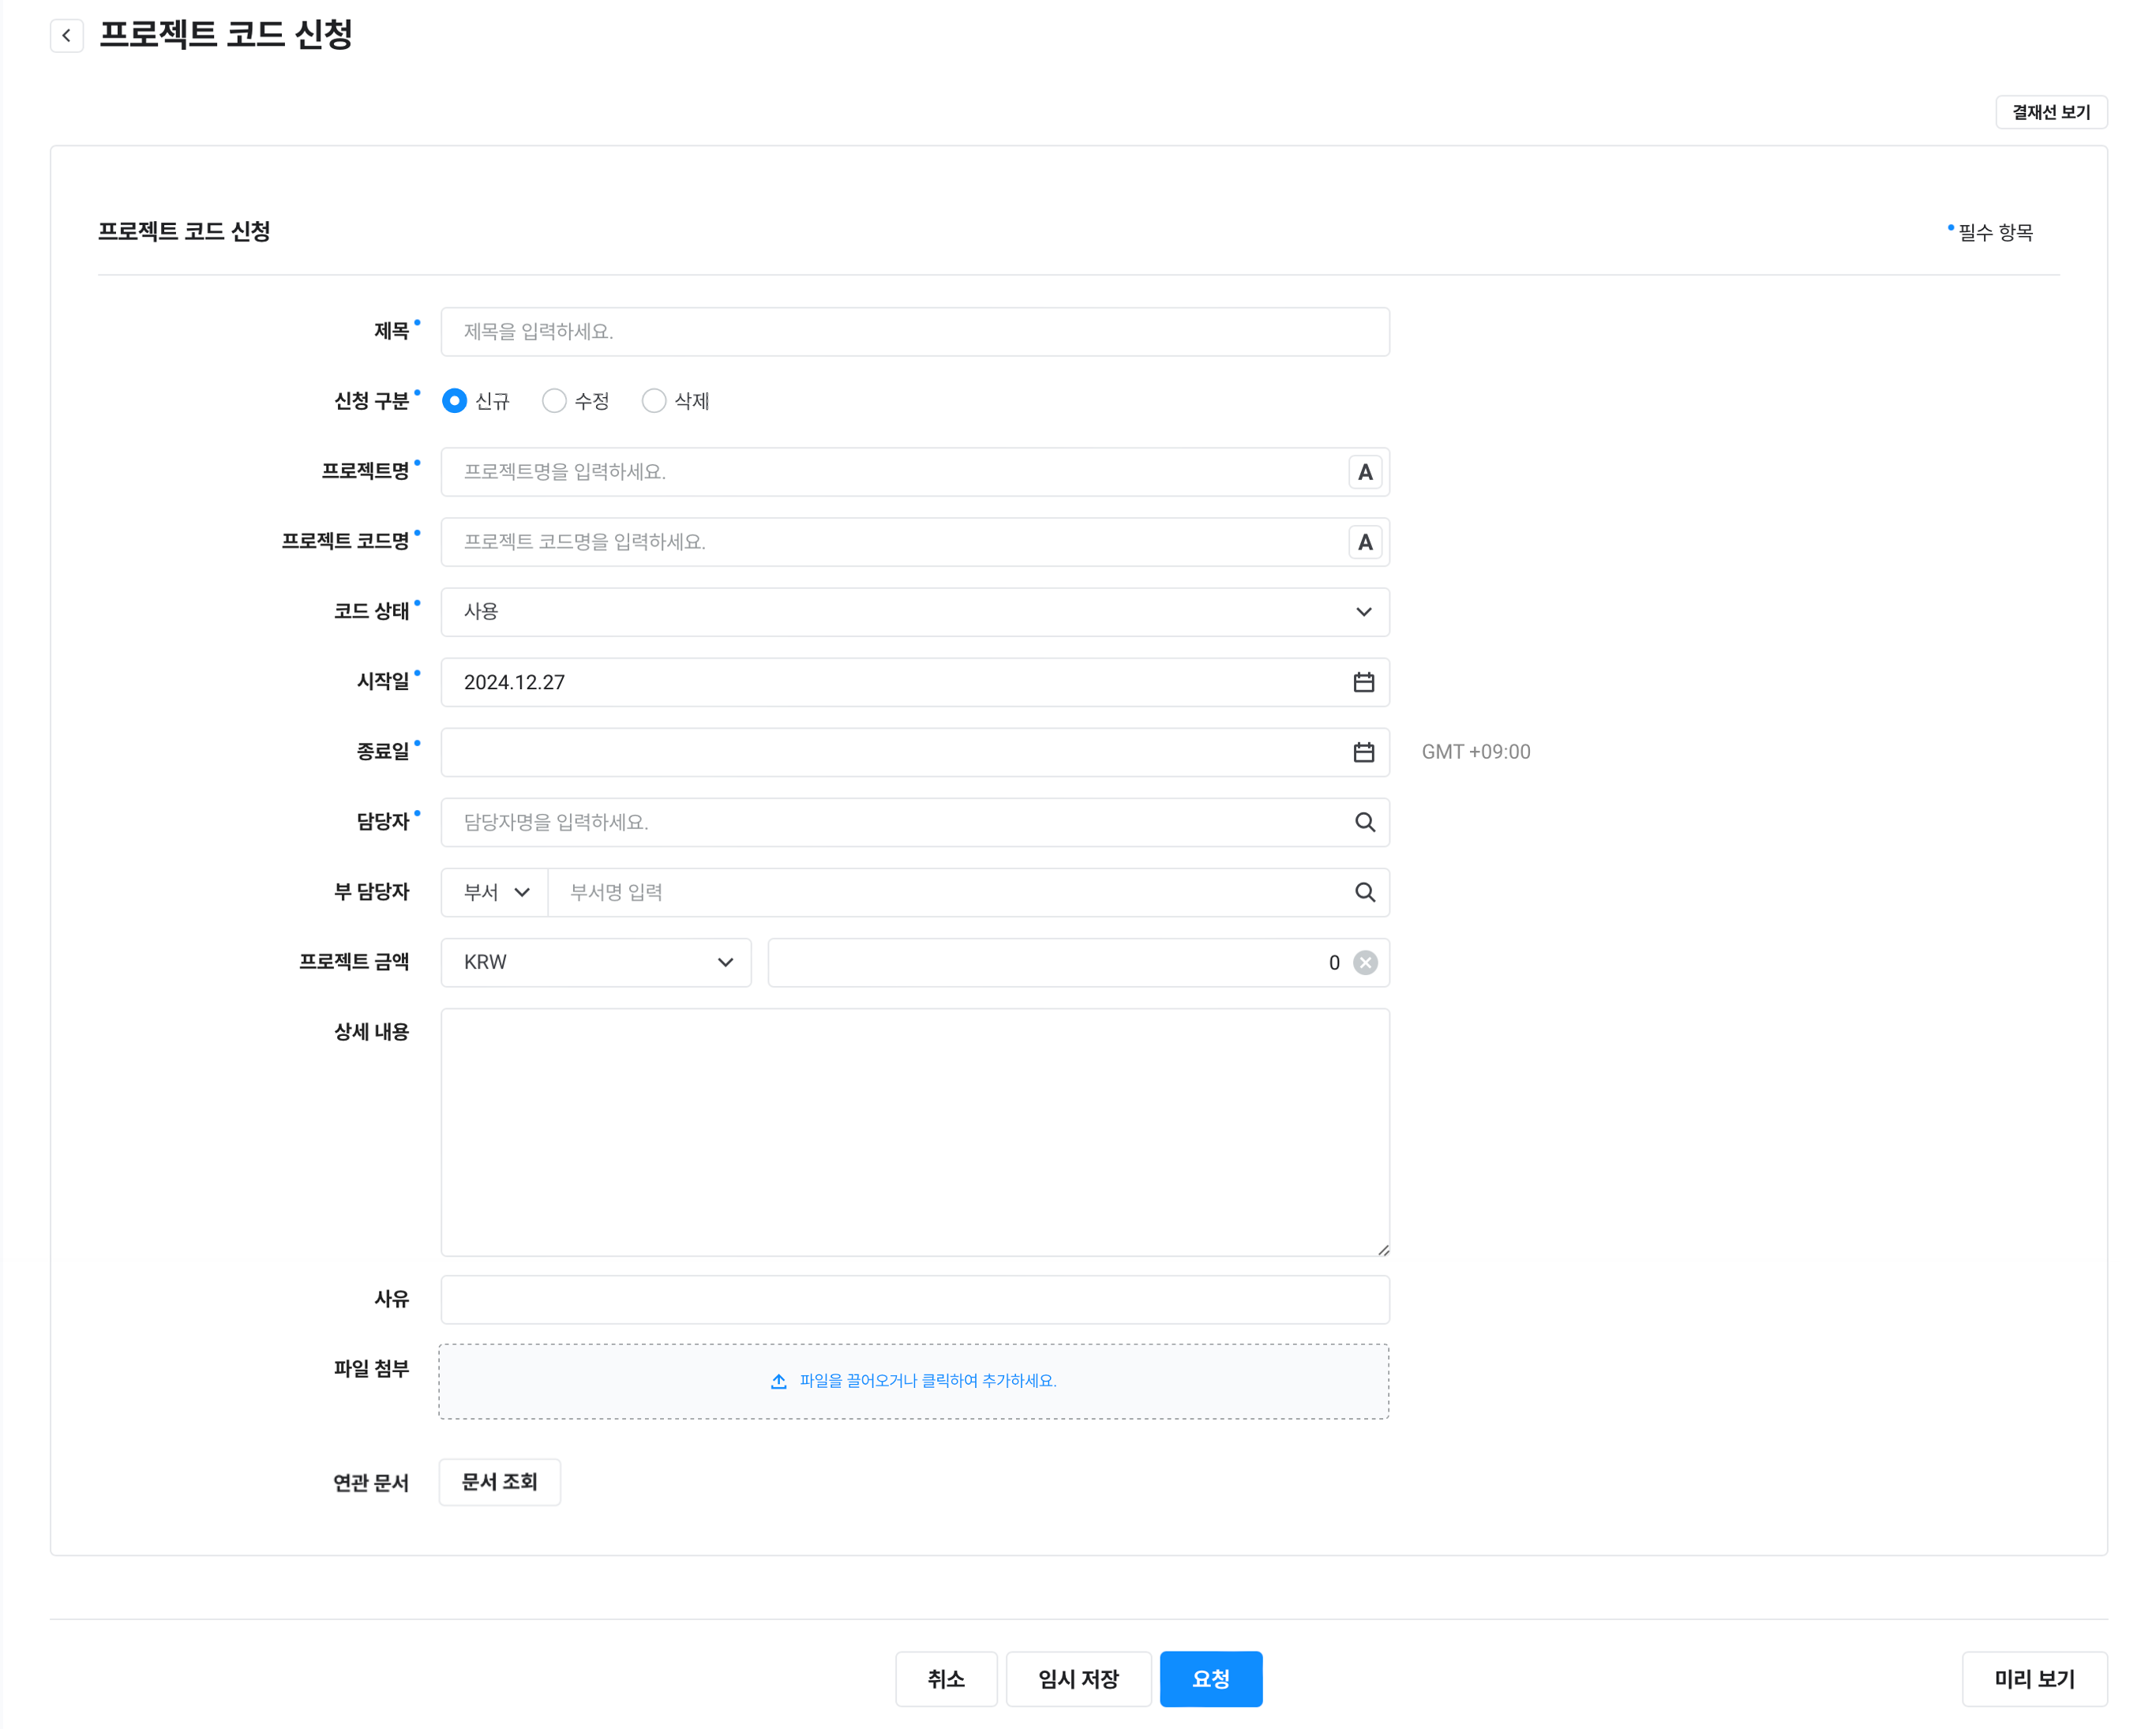
Task: Click upload icon in 파일 첨부 area
Action: coord(778,1381)
